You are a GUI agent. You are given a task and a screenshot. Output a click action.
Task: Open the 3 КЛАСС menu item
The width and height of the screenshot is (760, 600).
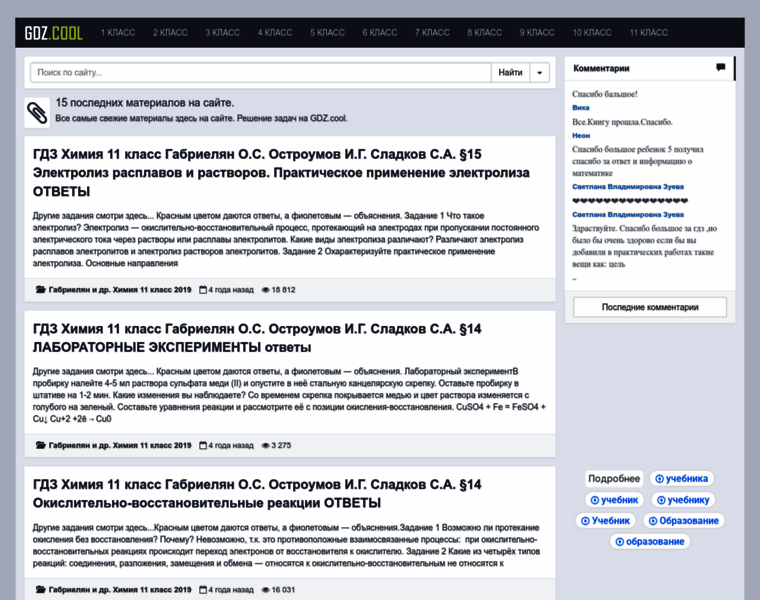(222, 32)
